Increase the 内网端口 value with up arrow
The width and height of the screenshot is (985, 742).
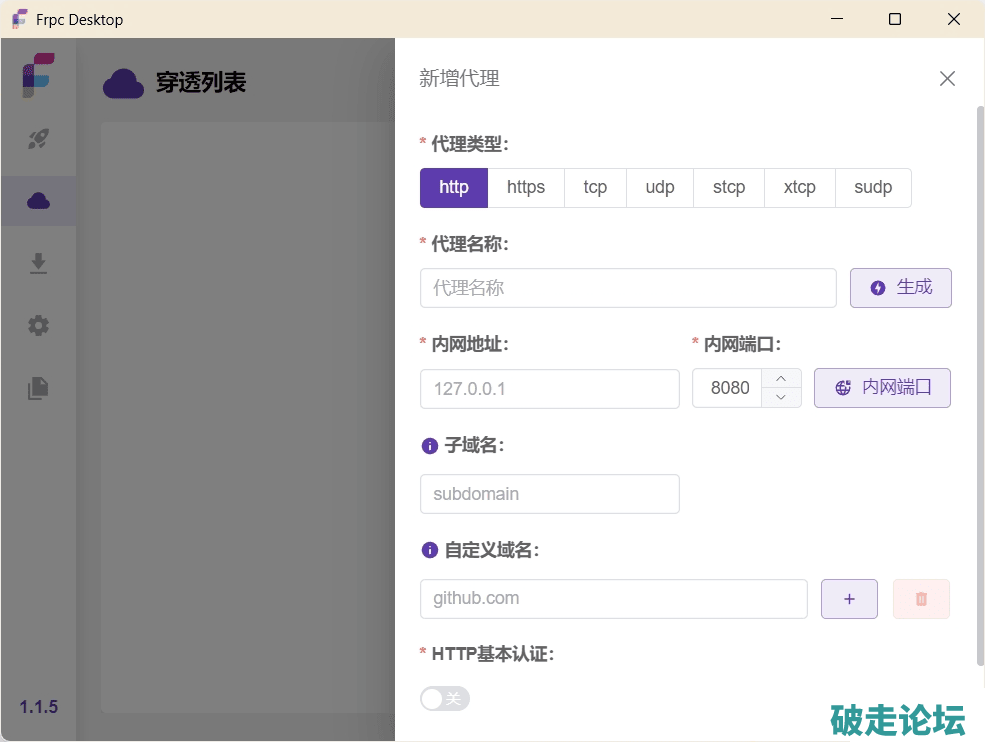(781, 378)
